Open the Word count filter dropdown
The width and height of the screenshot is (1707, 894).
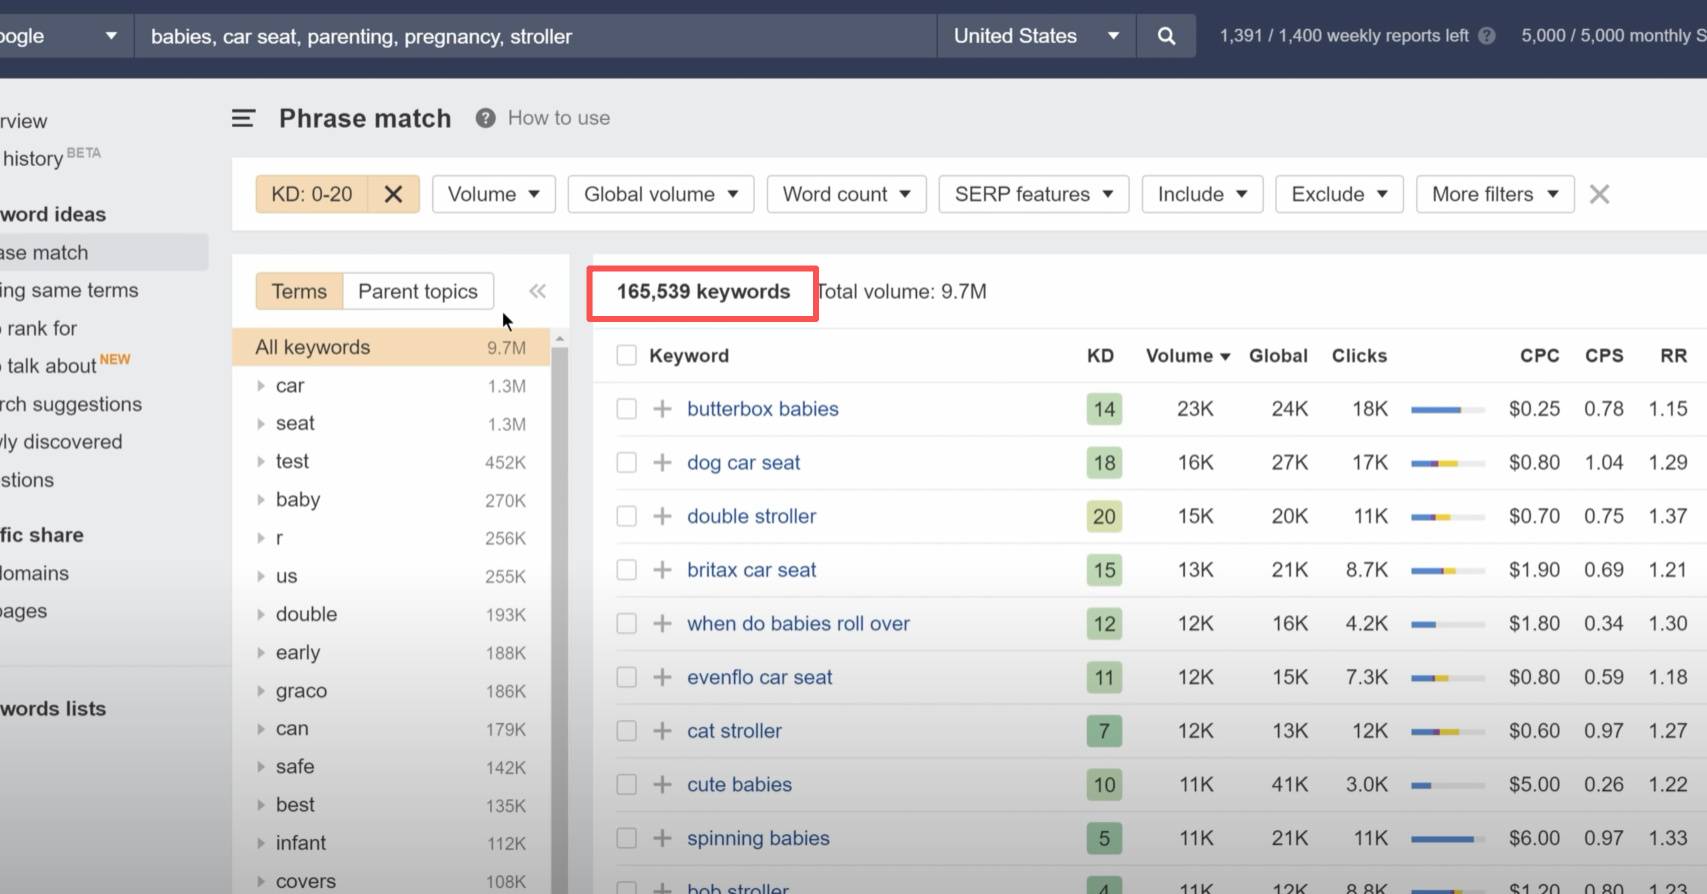click(x=846, y=194)
